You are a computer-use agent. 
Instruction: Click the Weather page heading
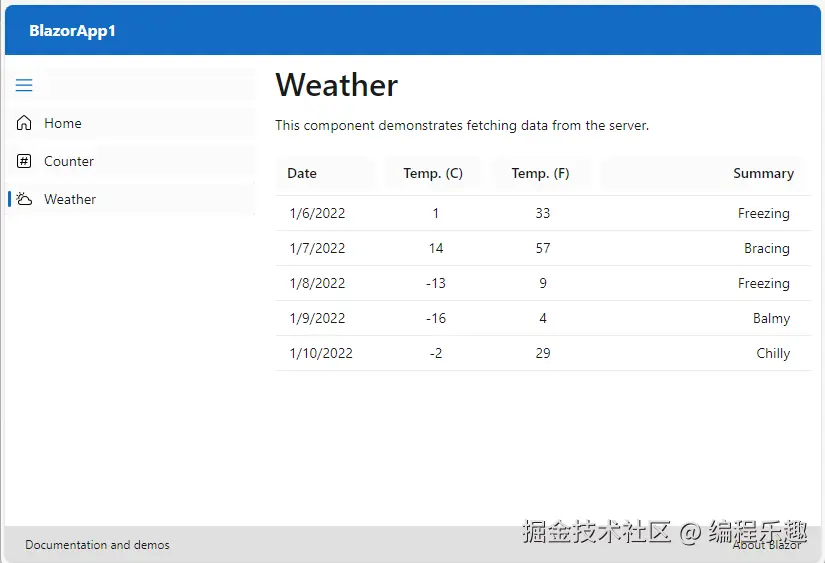[337, 85]
